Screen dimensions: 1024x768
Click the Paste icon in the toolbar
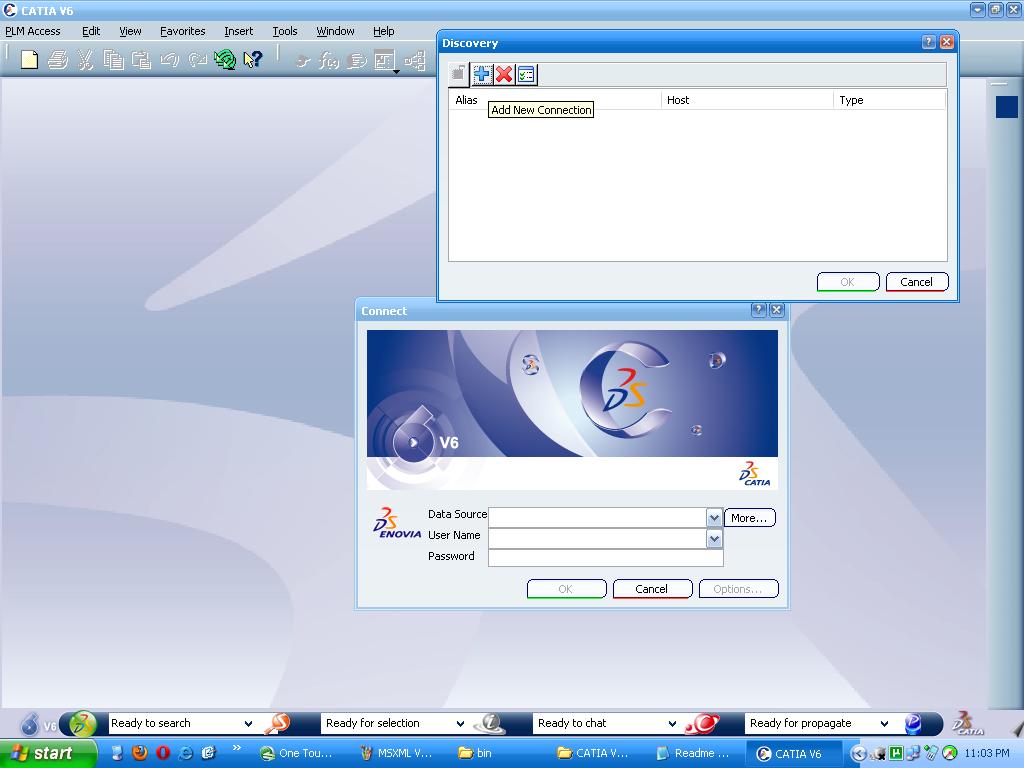click(x=141, y=60)
